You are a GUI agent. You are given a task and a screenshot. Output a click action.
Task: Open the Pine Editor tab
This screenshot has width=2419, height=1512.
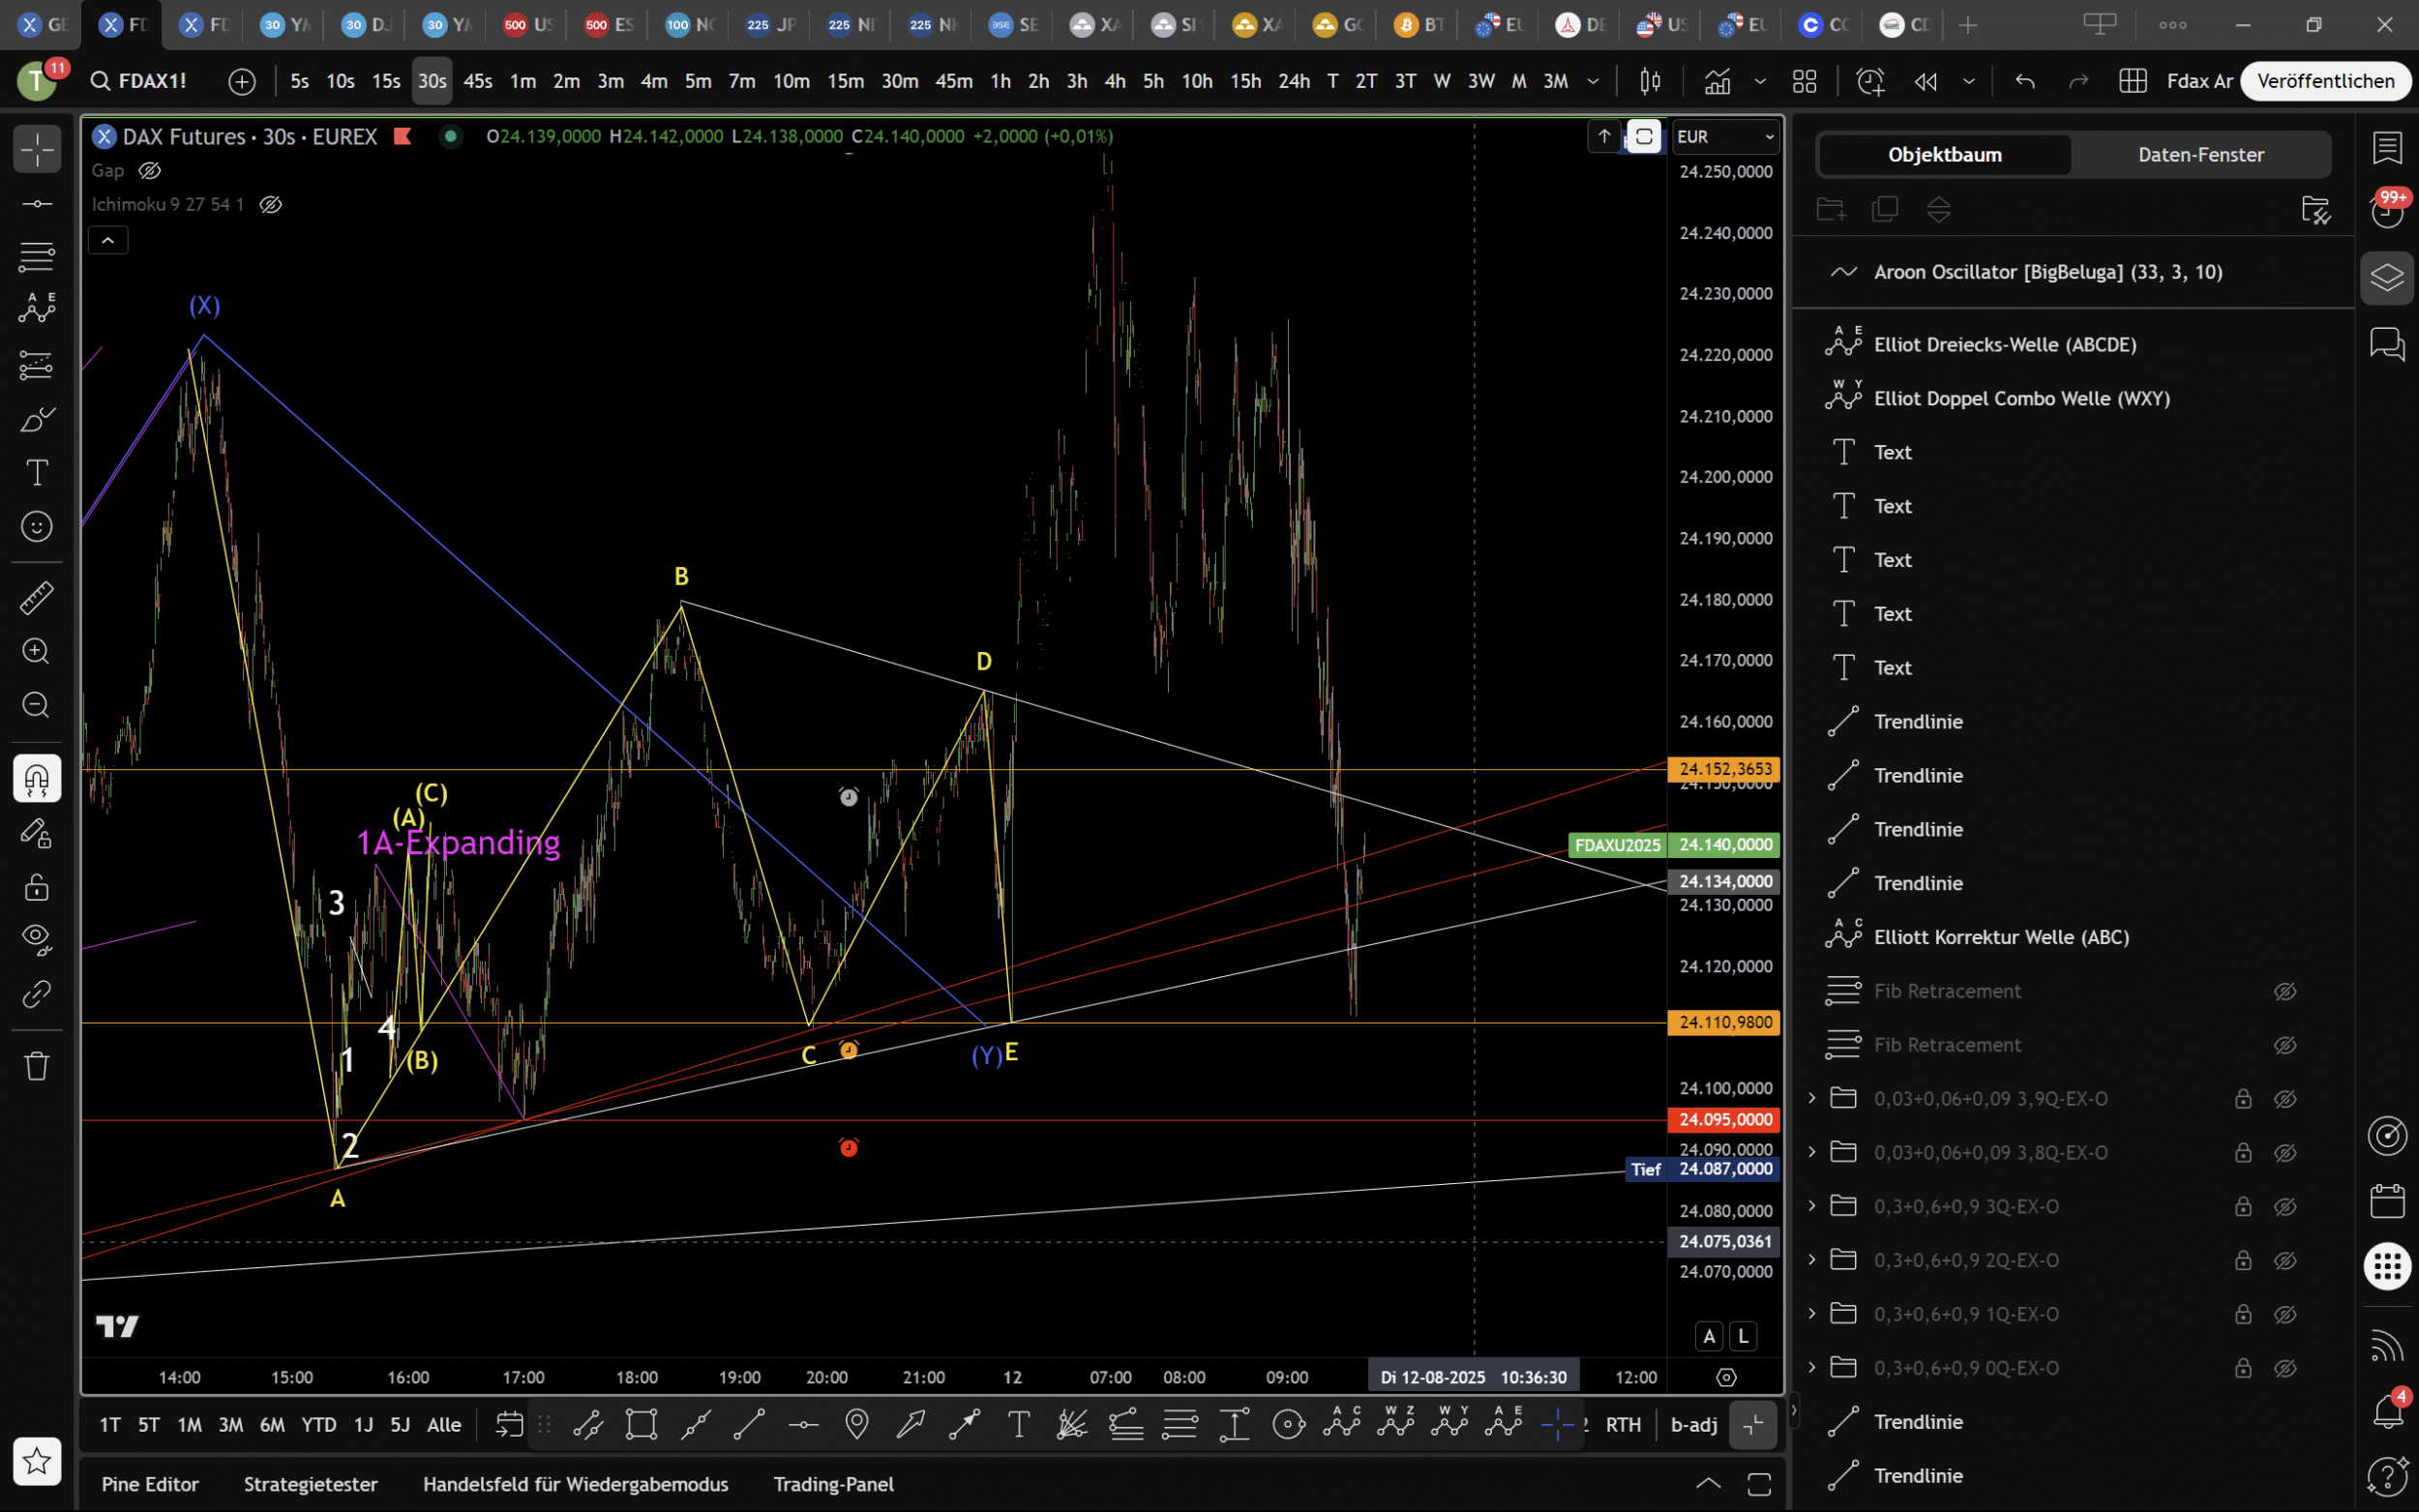pyautogui.click(x=150, y=1484)
